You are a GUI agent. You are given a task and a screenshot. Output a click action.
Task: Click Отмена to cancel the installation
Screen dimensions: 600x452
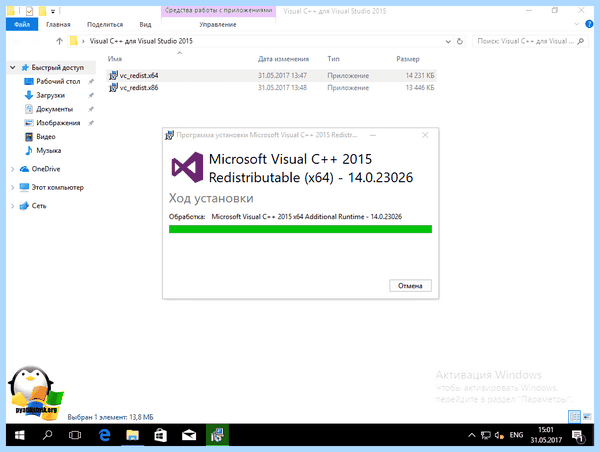(410, 286)
